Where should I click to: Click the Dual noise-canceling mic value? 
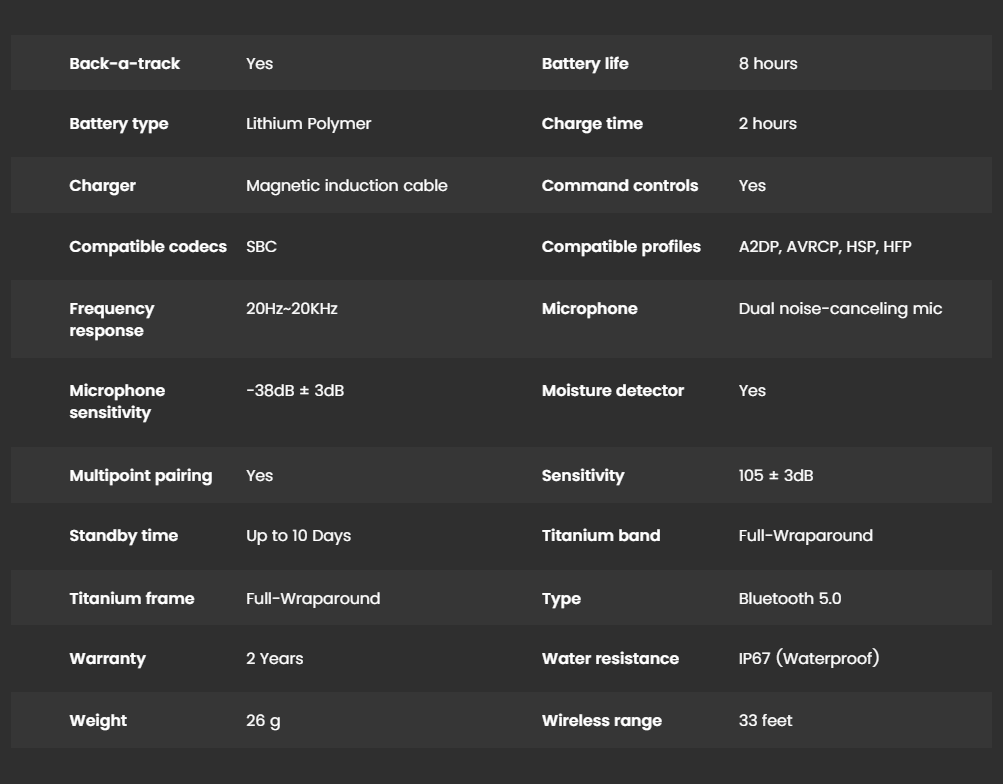(x=840, y=308)
